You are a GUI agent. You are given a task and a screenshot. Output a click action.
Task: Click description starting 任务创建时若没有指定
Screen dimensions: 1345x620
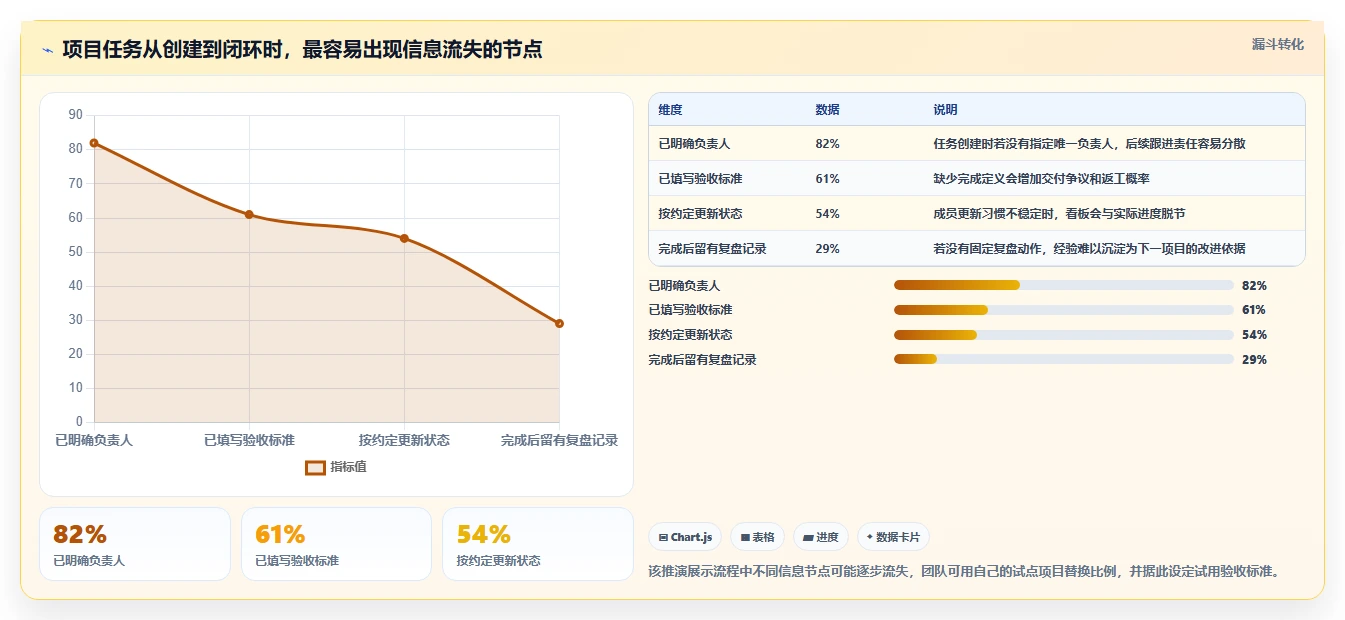1089,143
